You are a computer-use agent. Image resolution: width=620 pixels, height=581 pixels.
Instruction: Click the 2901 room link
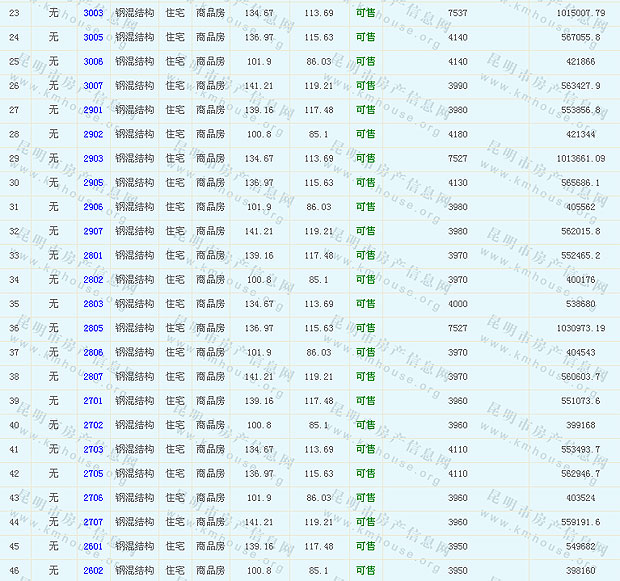[93, 110]
